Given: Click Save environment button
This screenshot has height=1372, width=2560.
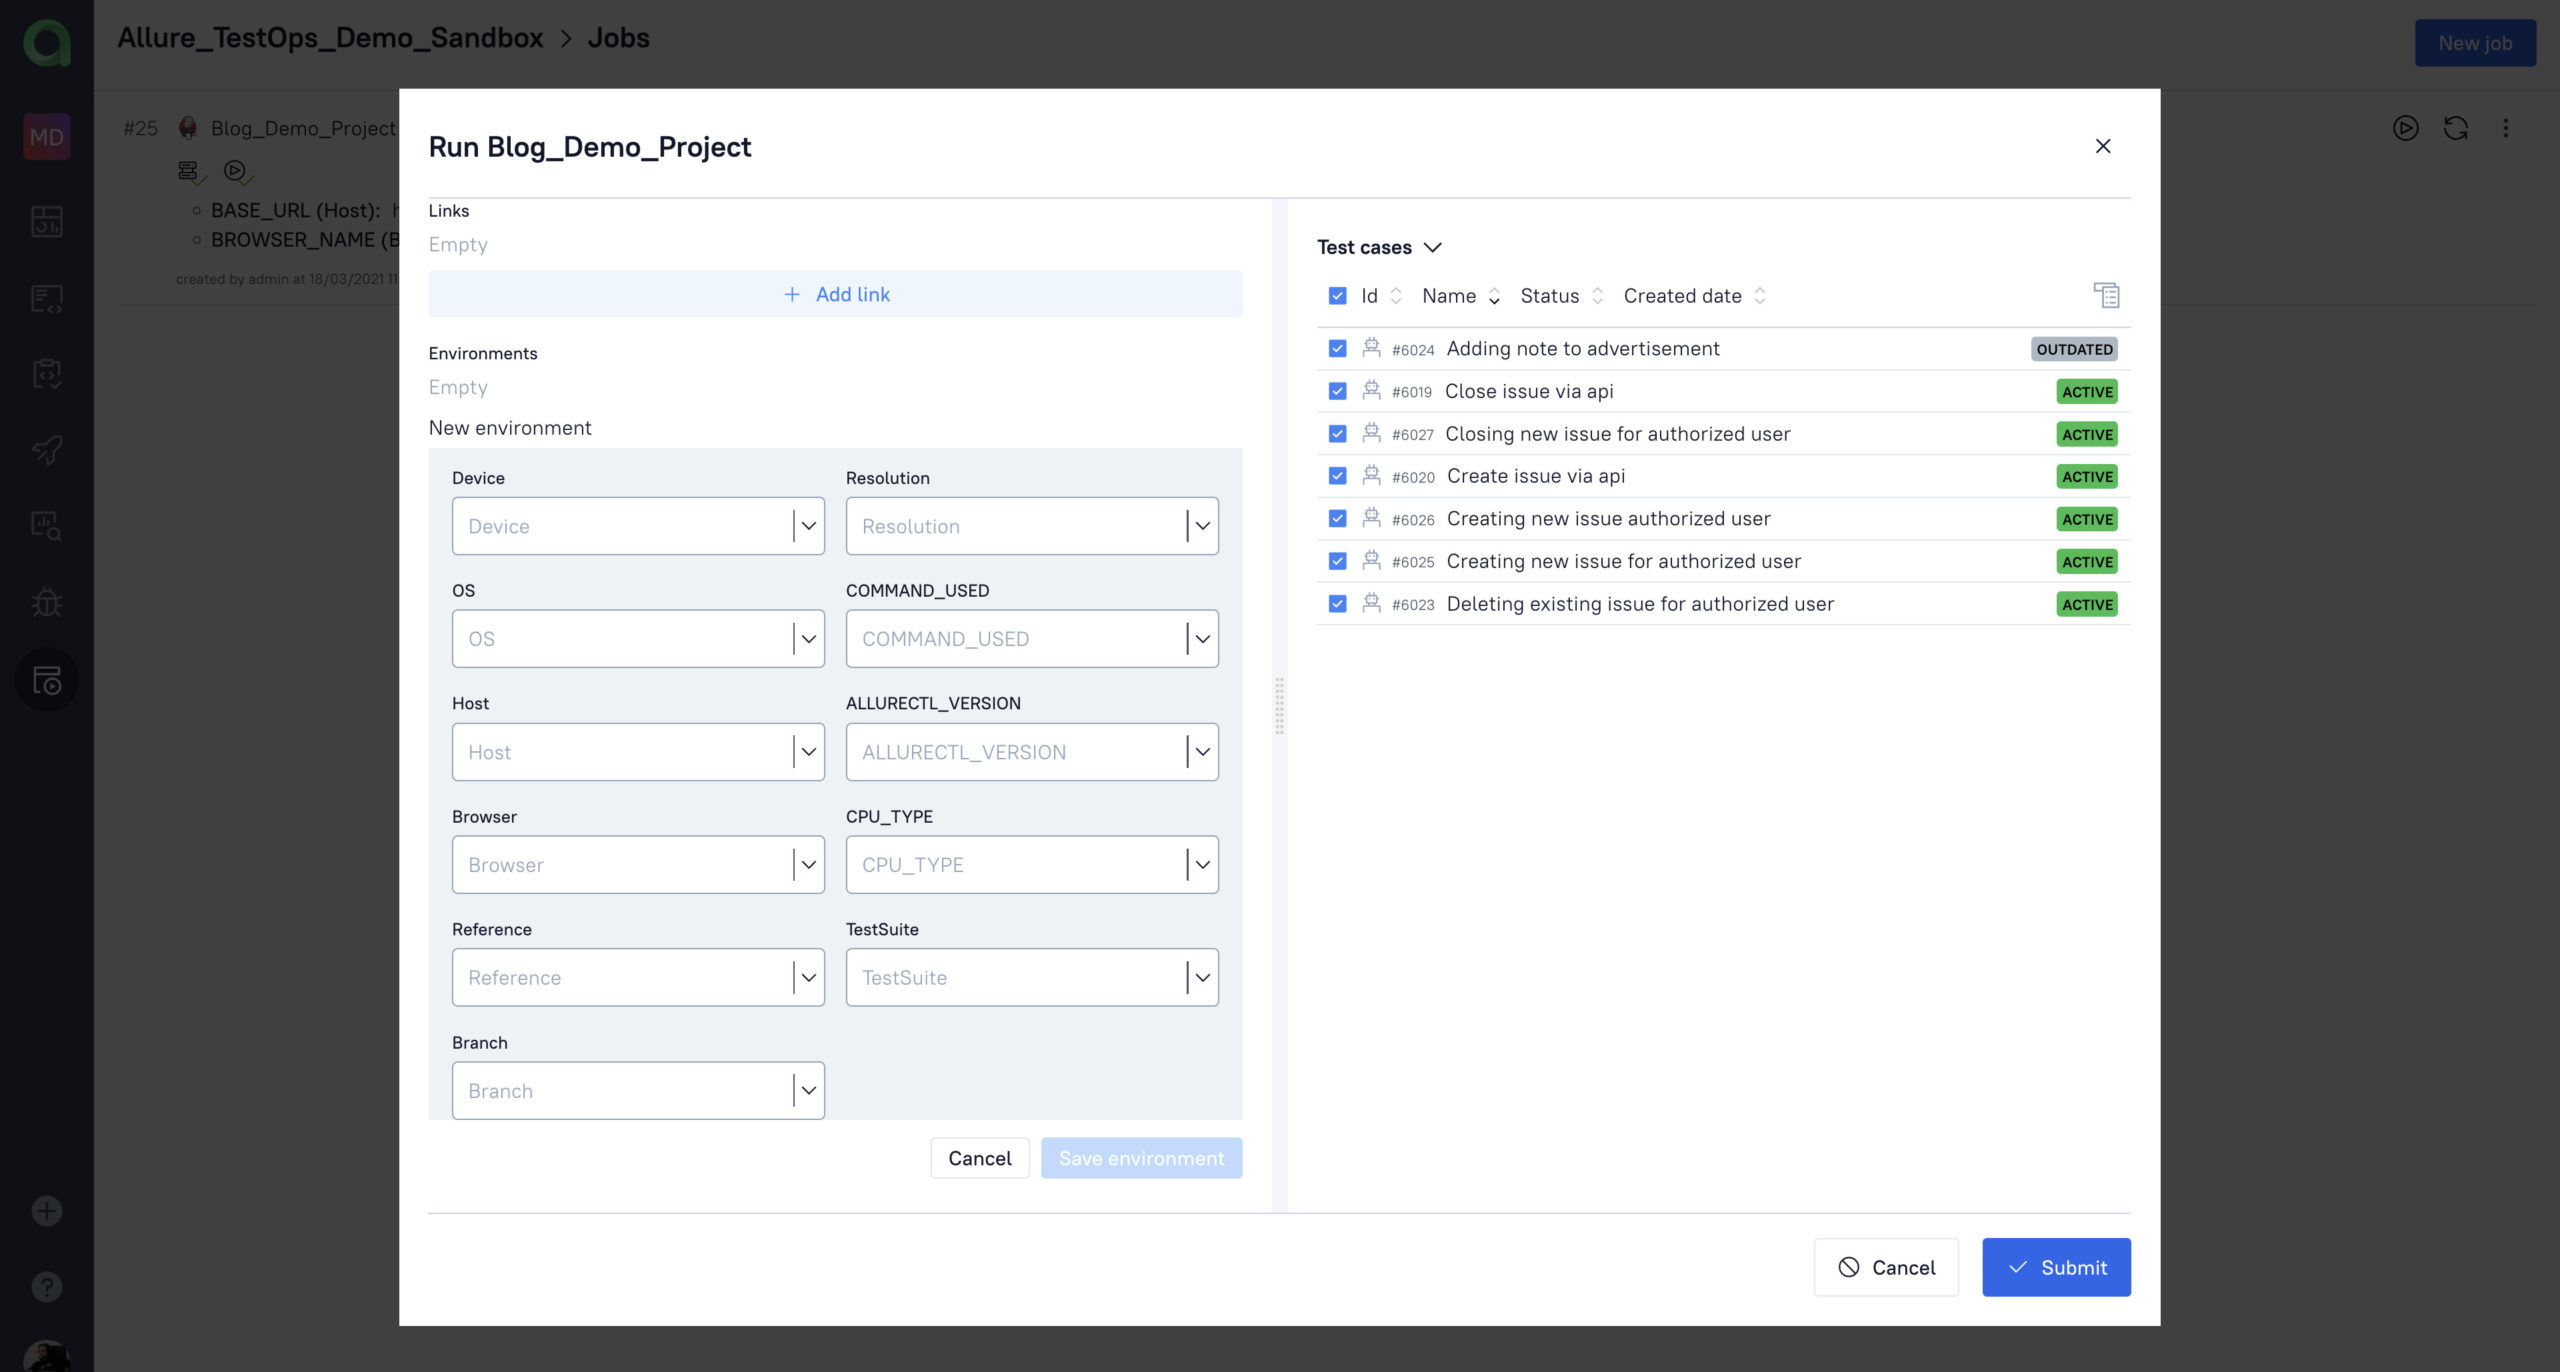Looking at the screenshot, I should [x=1141, y=1158].
